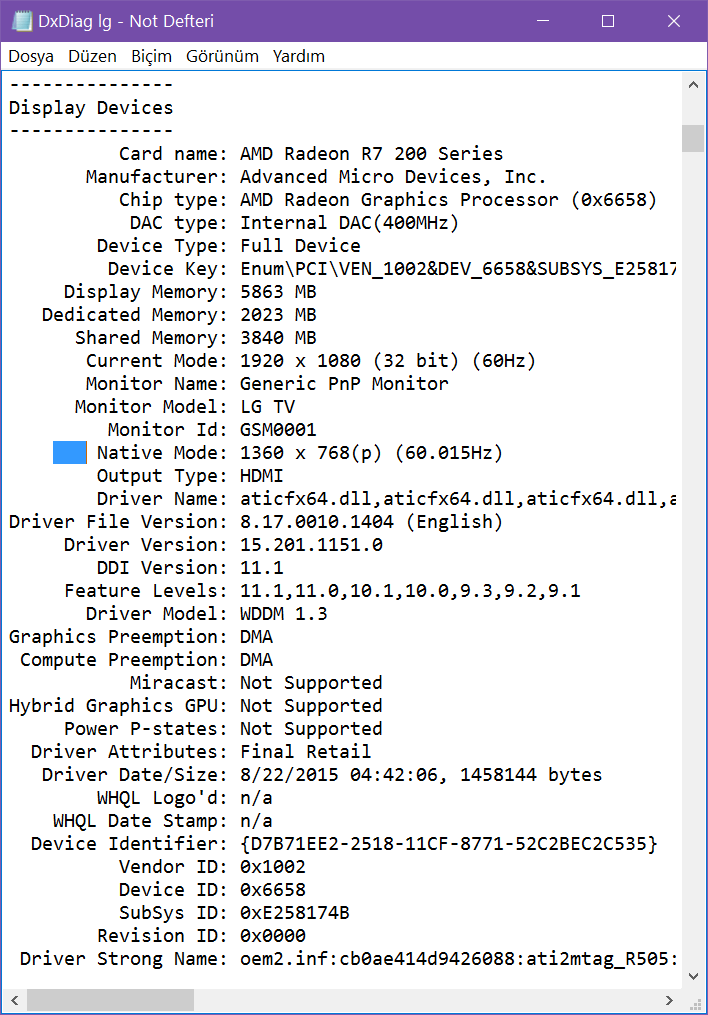Close the DxDiag lg window
Viewport: 708px width, 1015px height.
[674, 21]
